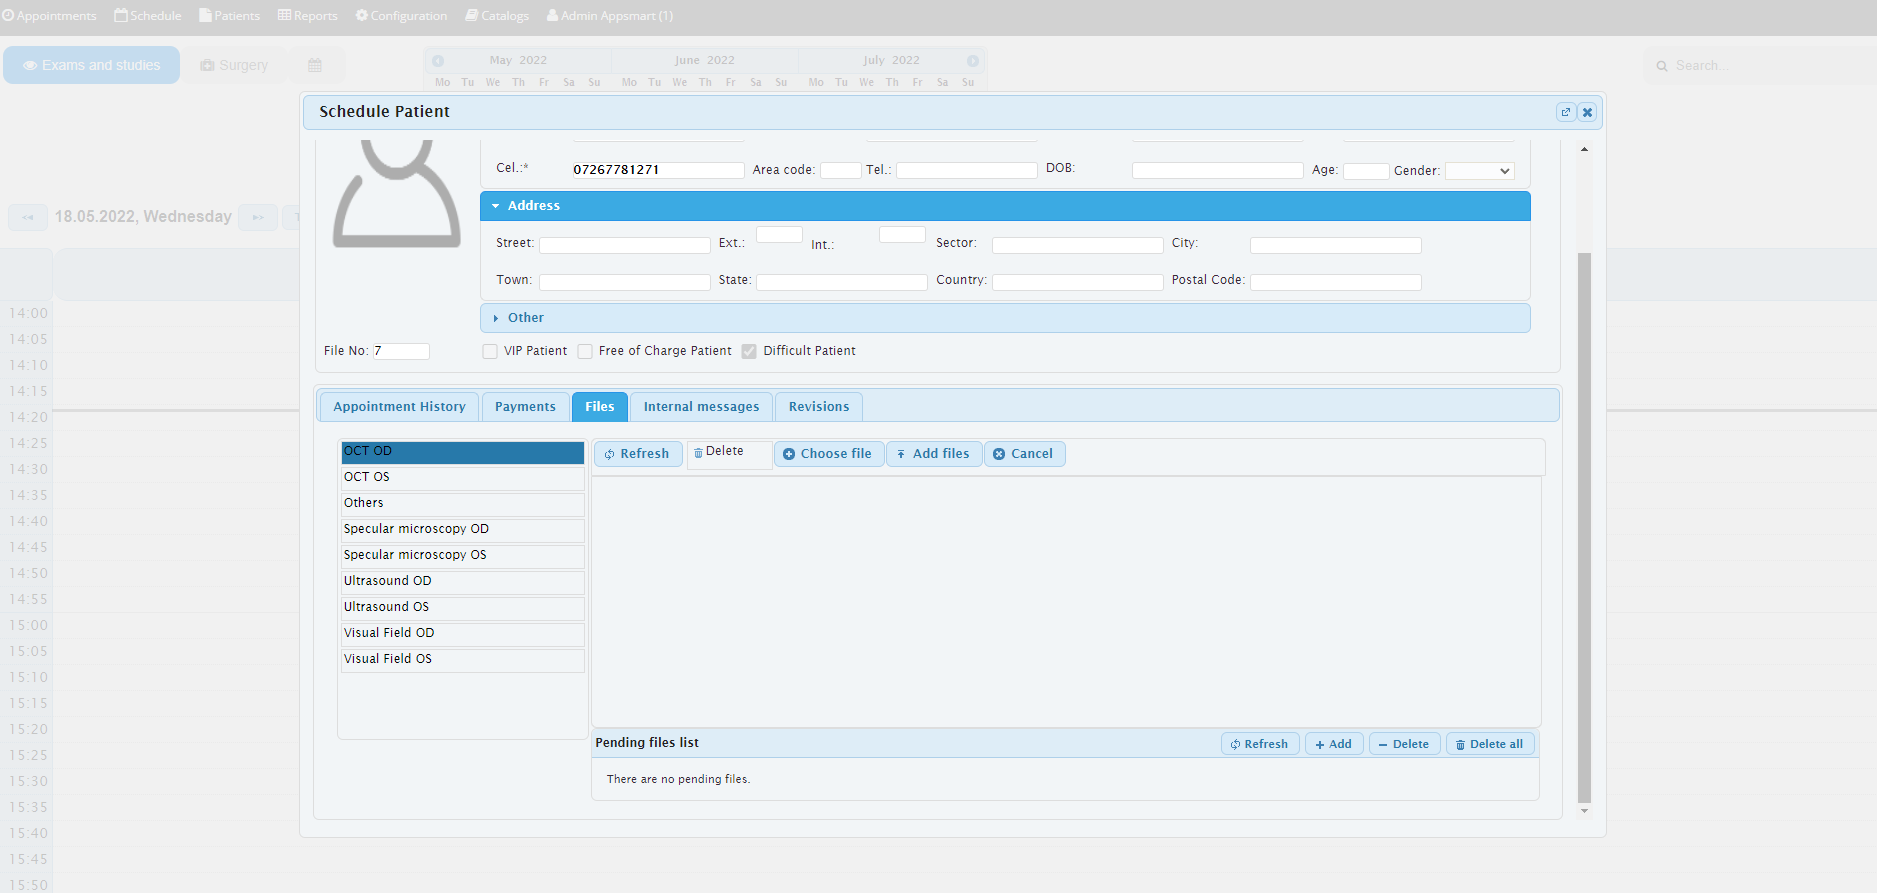The image size is (1877, 893).
Task: Click the City input field
Action: (1336, 245)
